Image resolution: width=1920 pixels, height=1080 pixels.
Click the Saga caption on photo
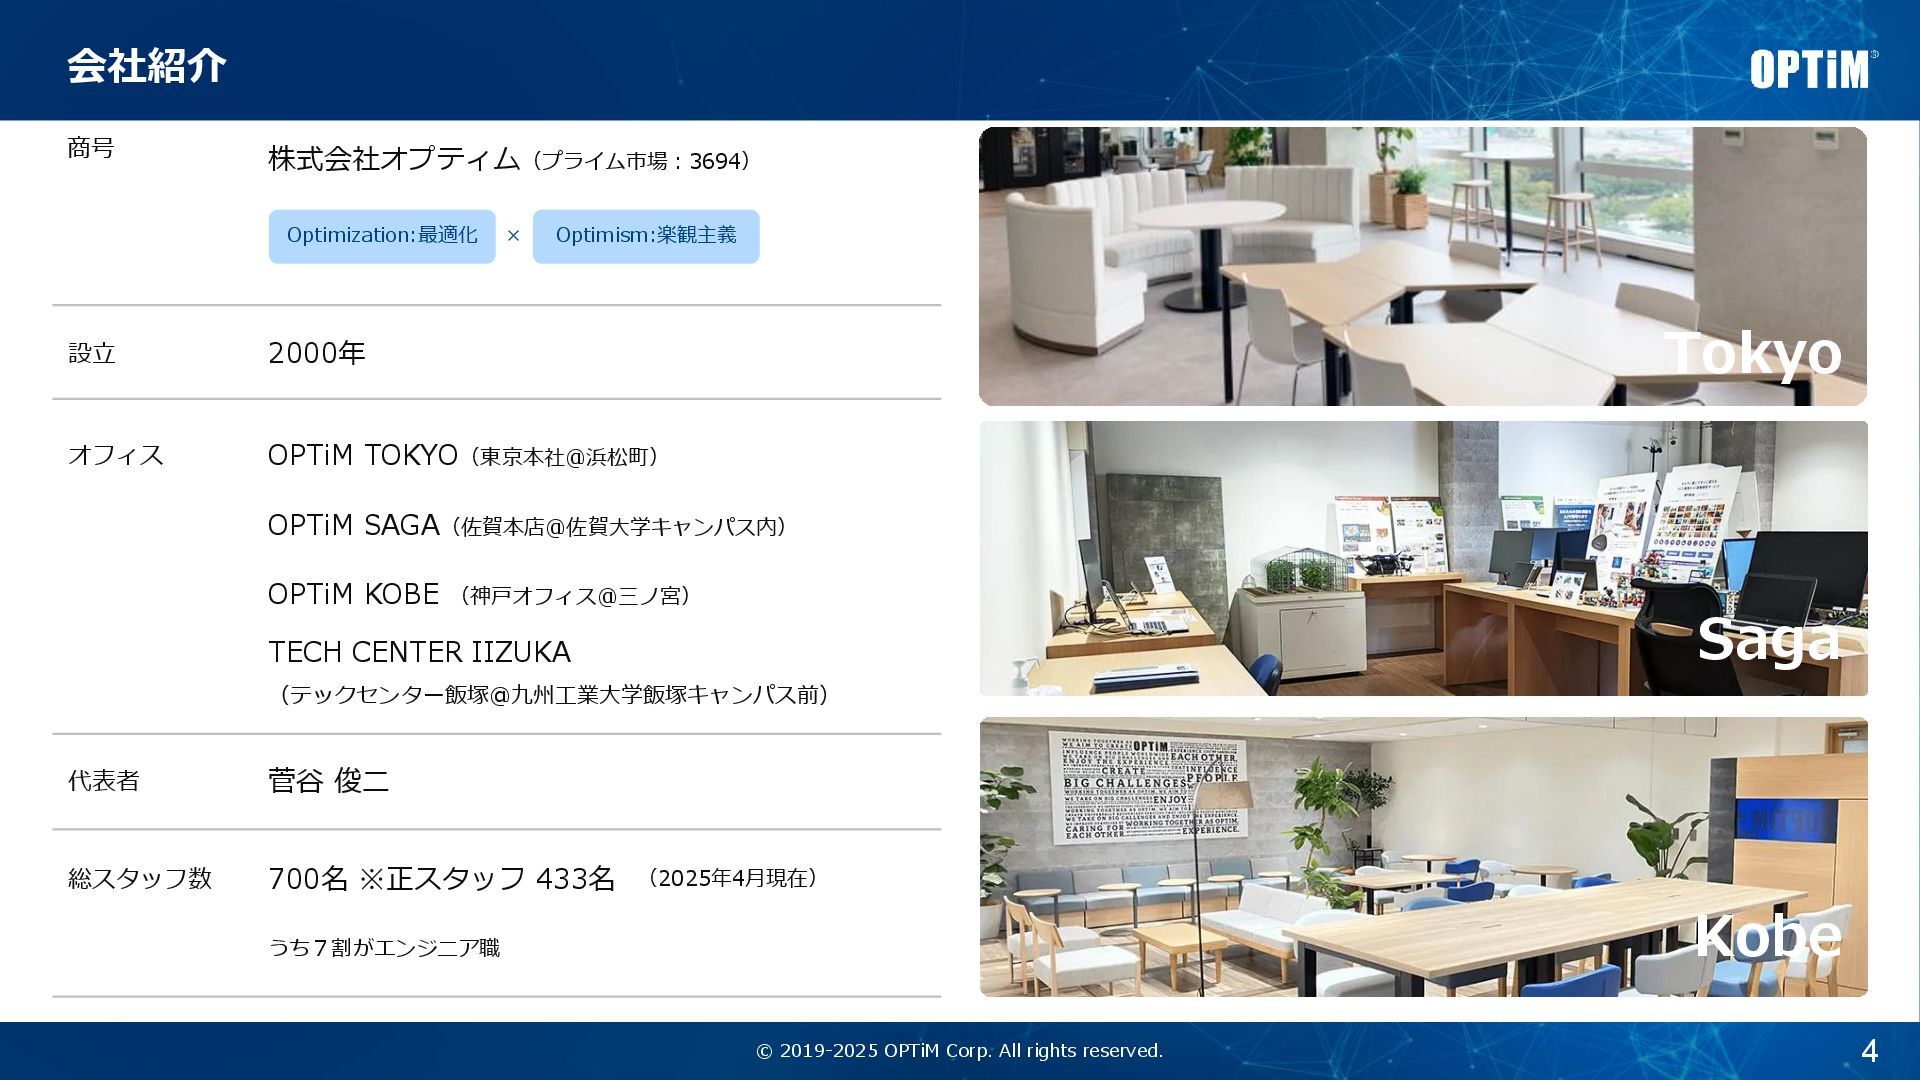pos(1768,639)
